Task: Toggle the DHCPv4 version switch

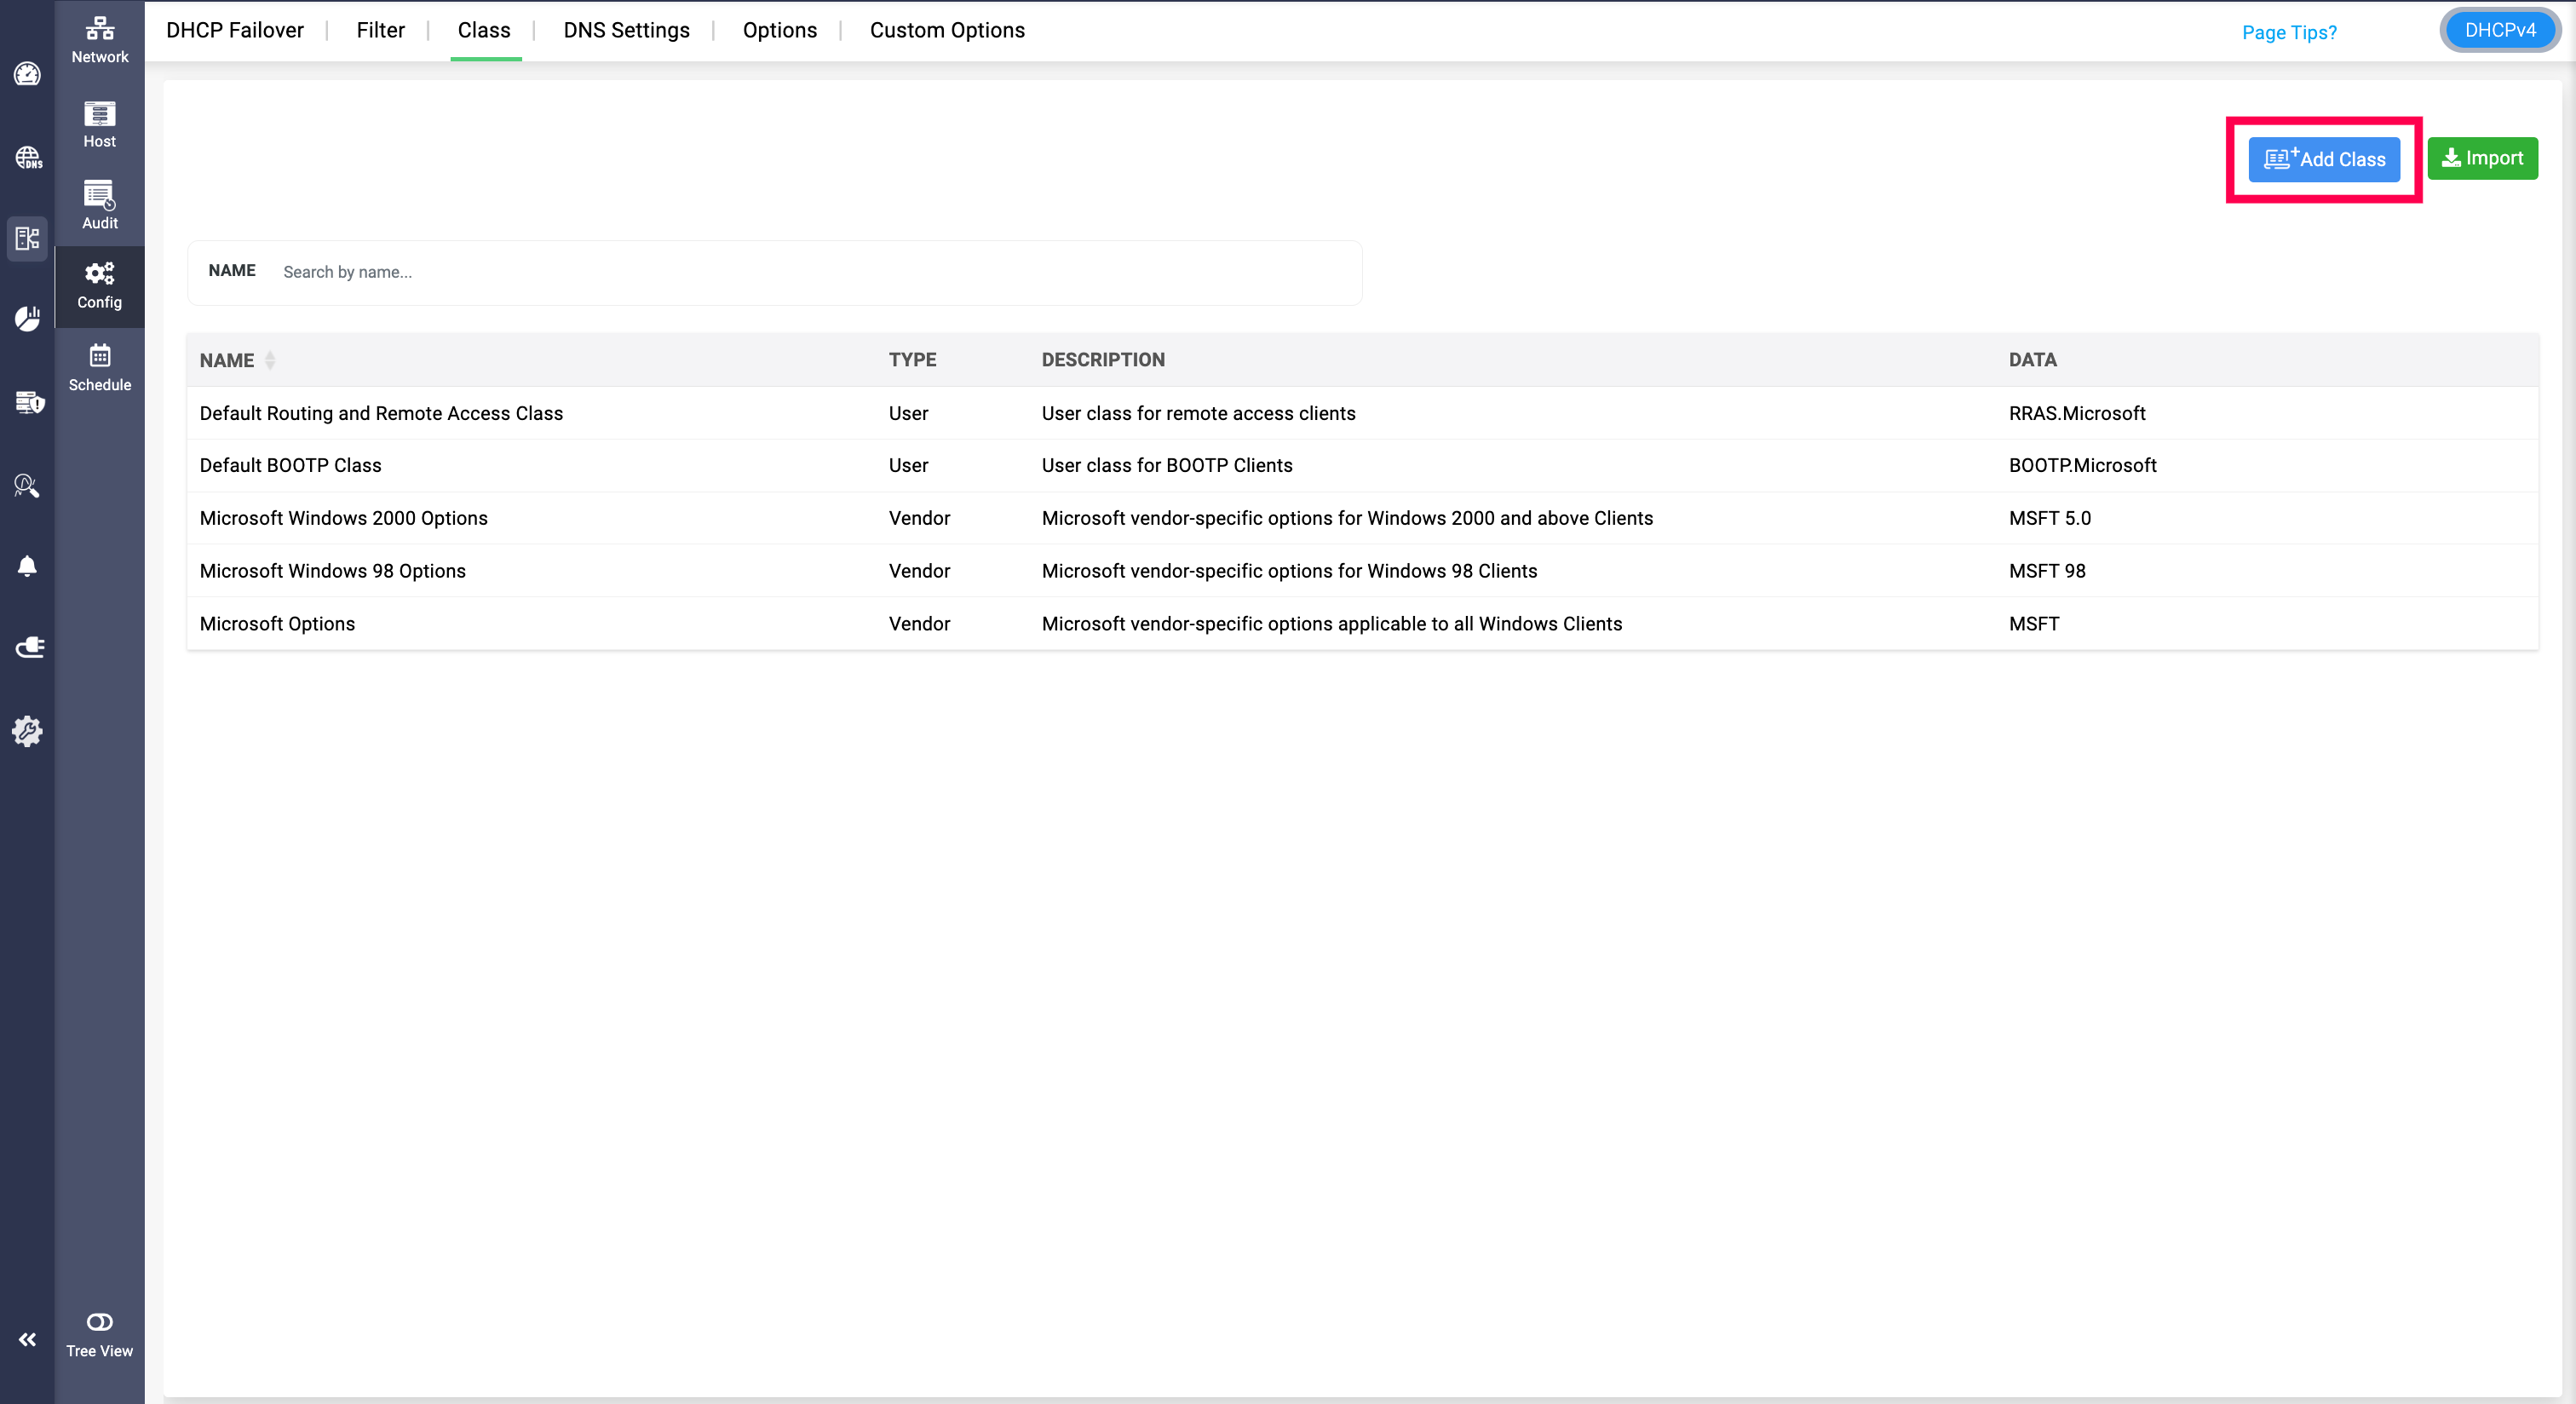Action: 2499,30
